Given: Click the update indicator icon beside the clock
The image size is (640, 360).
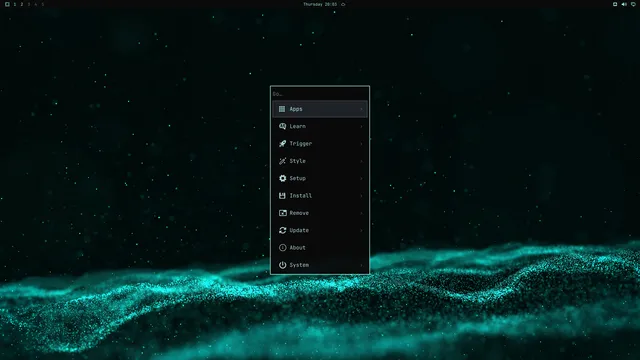Looking at the screenshot, I should (343, 4).
